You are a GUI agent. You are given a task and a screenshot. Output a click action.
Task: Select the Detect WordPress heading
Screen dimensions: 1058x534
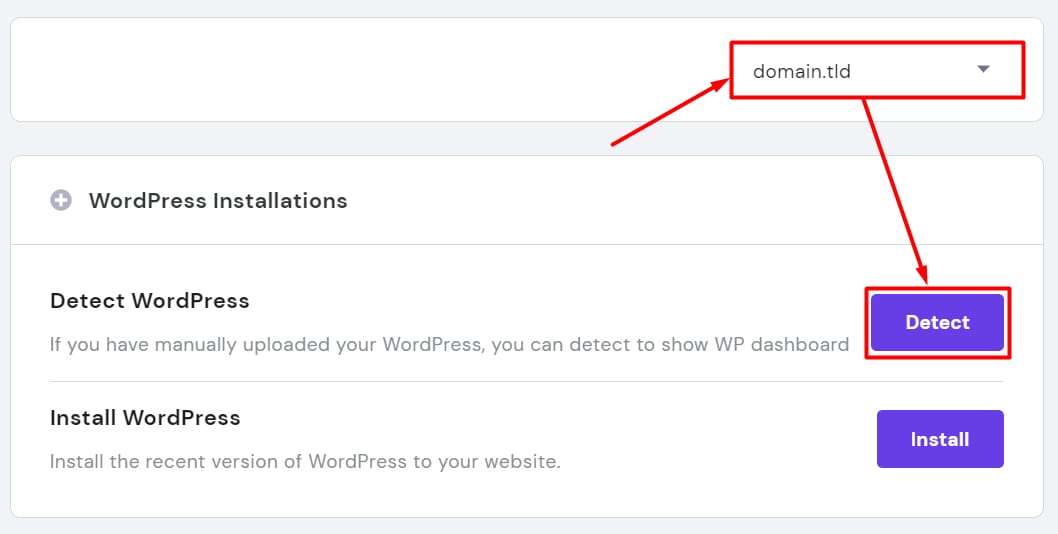150,301
